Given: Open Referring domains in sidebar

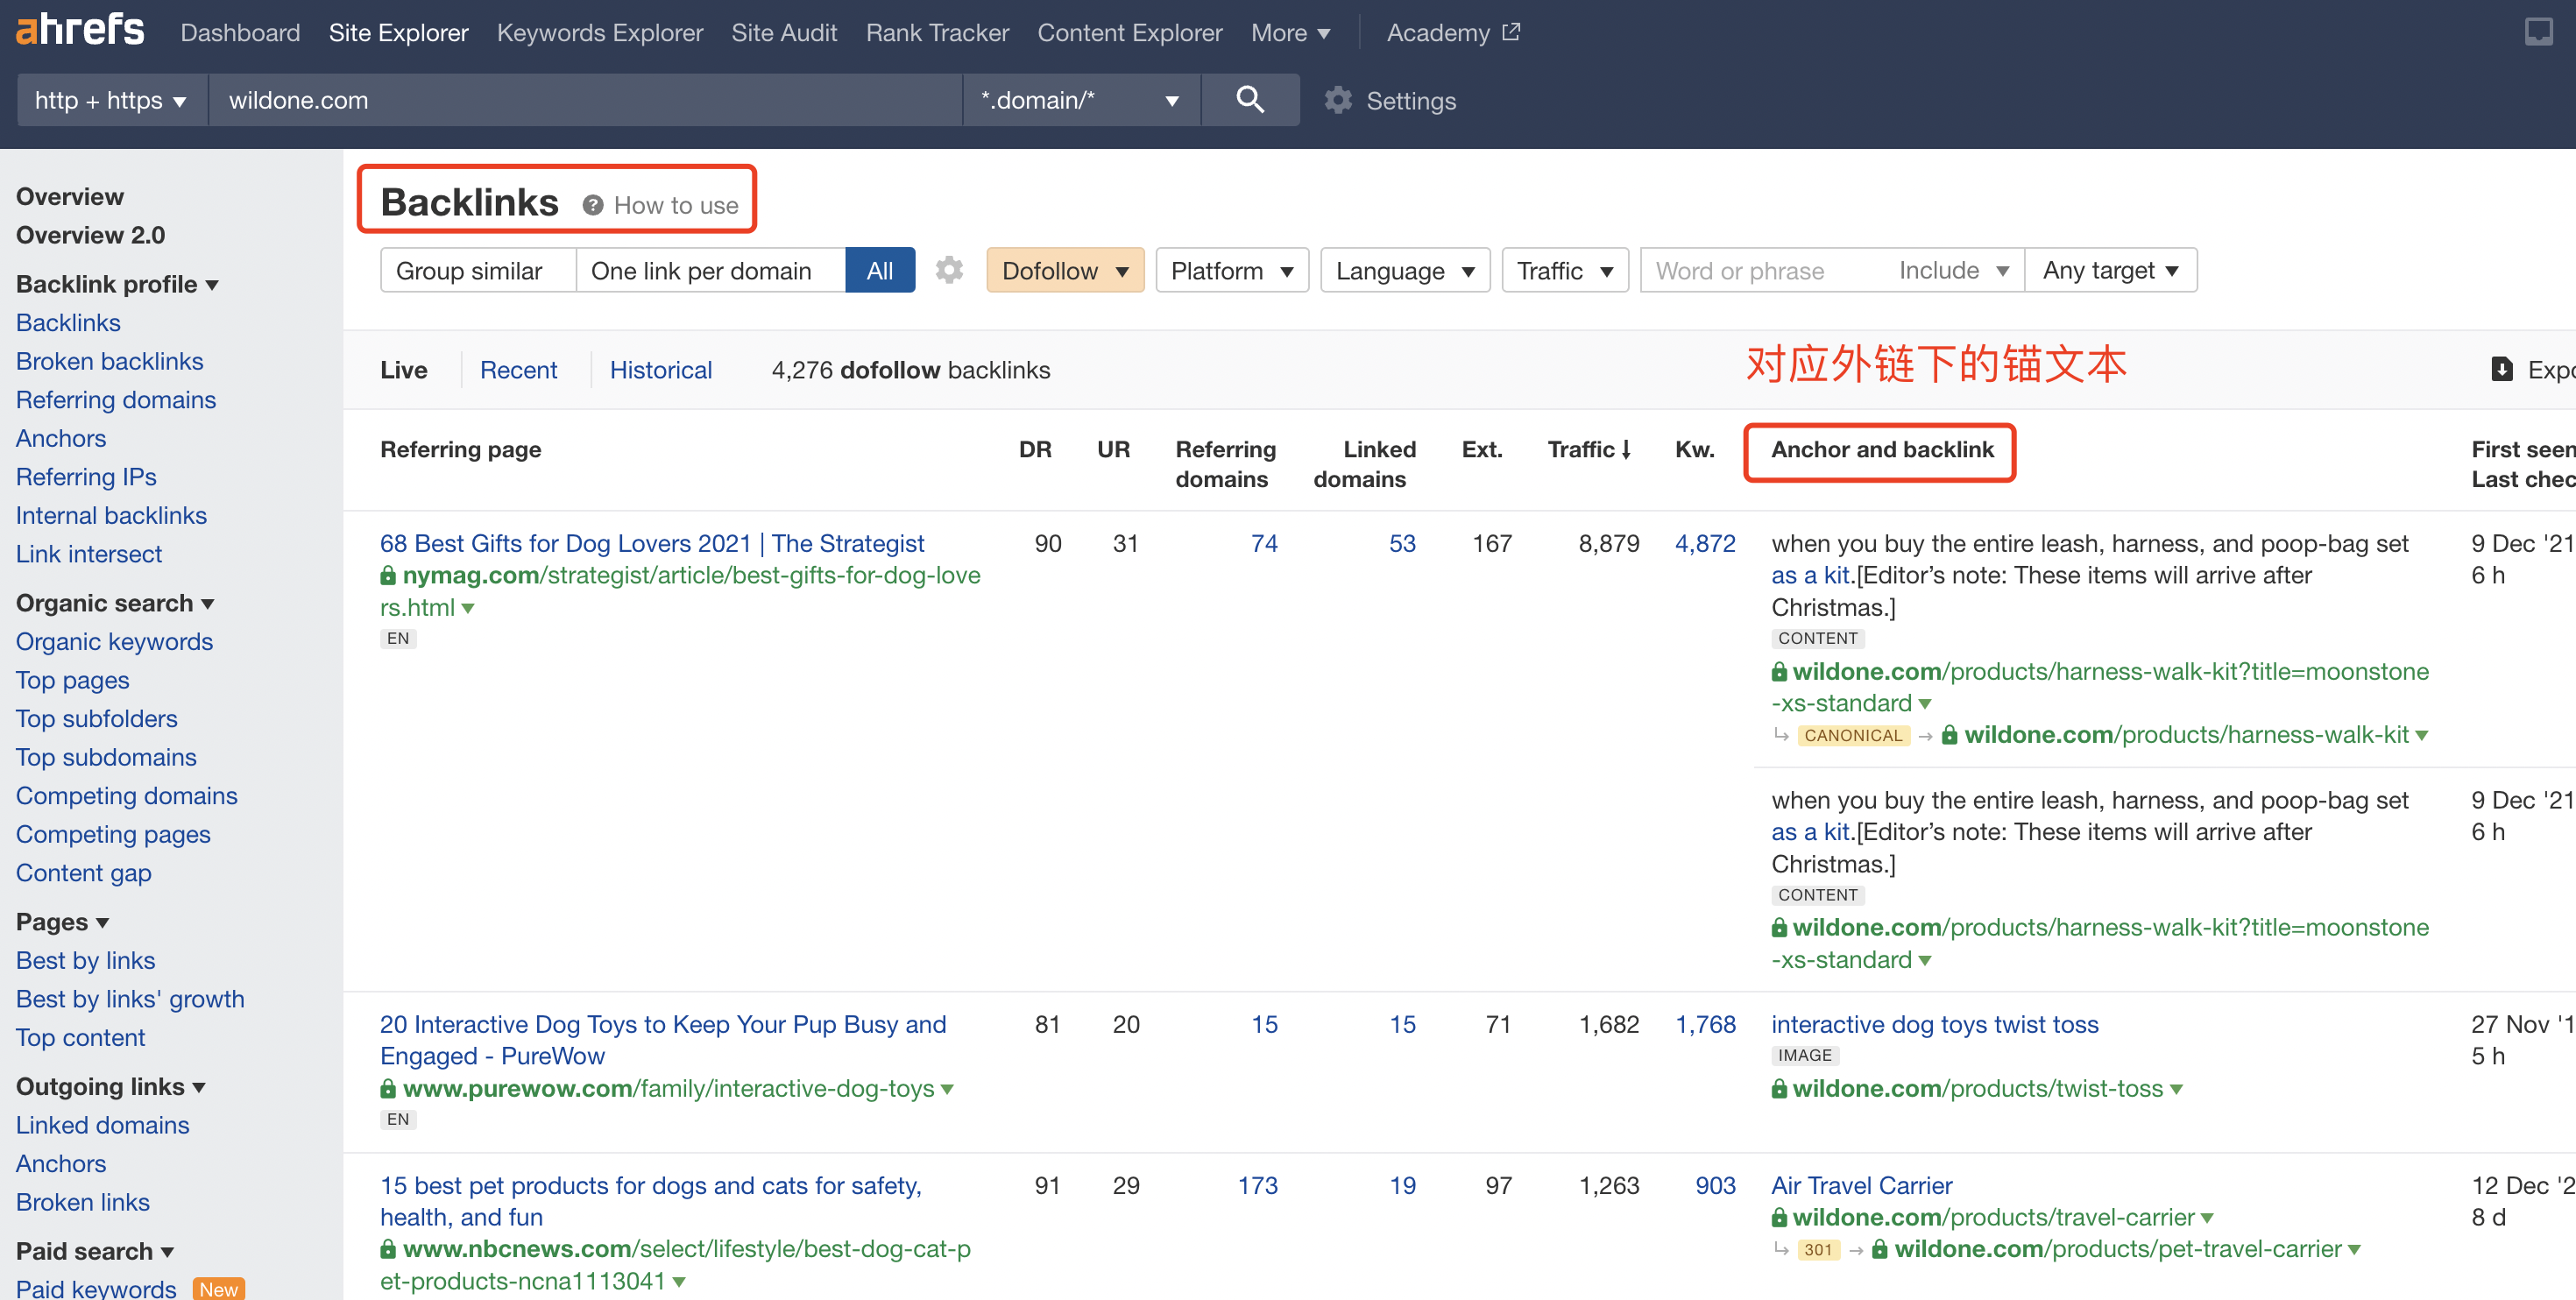Looking at the screenshot, I should pyautogui.click(x=116, y=400).
